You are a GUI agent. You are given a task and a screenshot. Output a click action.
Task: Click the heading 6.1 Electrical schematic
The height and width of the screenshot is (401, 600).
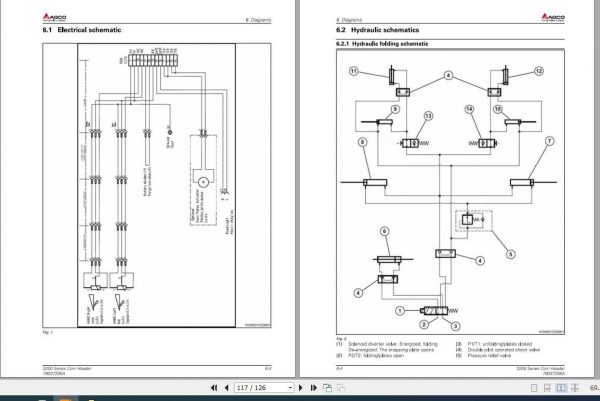pos(82,30)
